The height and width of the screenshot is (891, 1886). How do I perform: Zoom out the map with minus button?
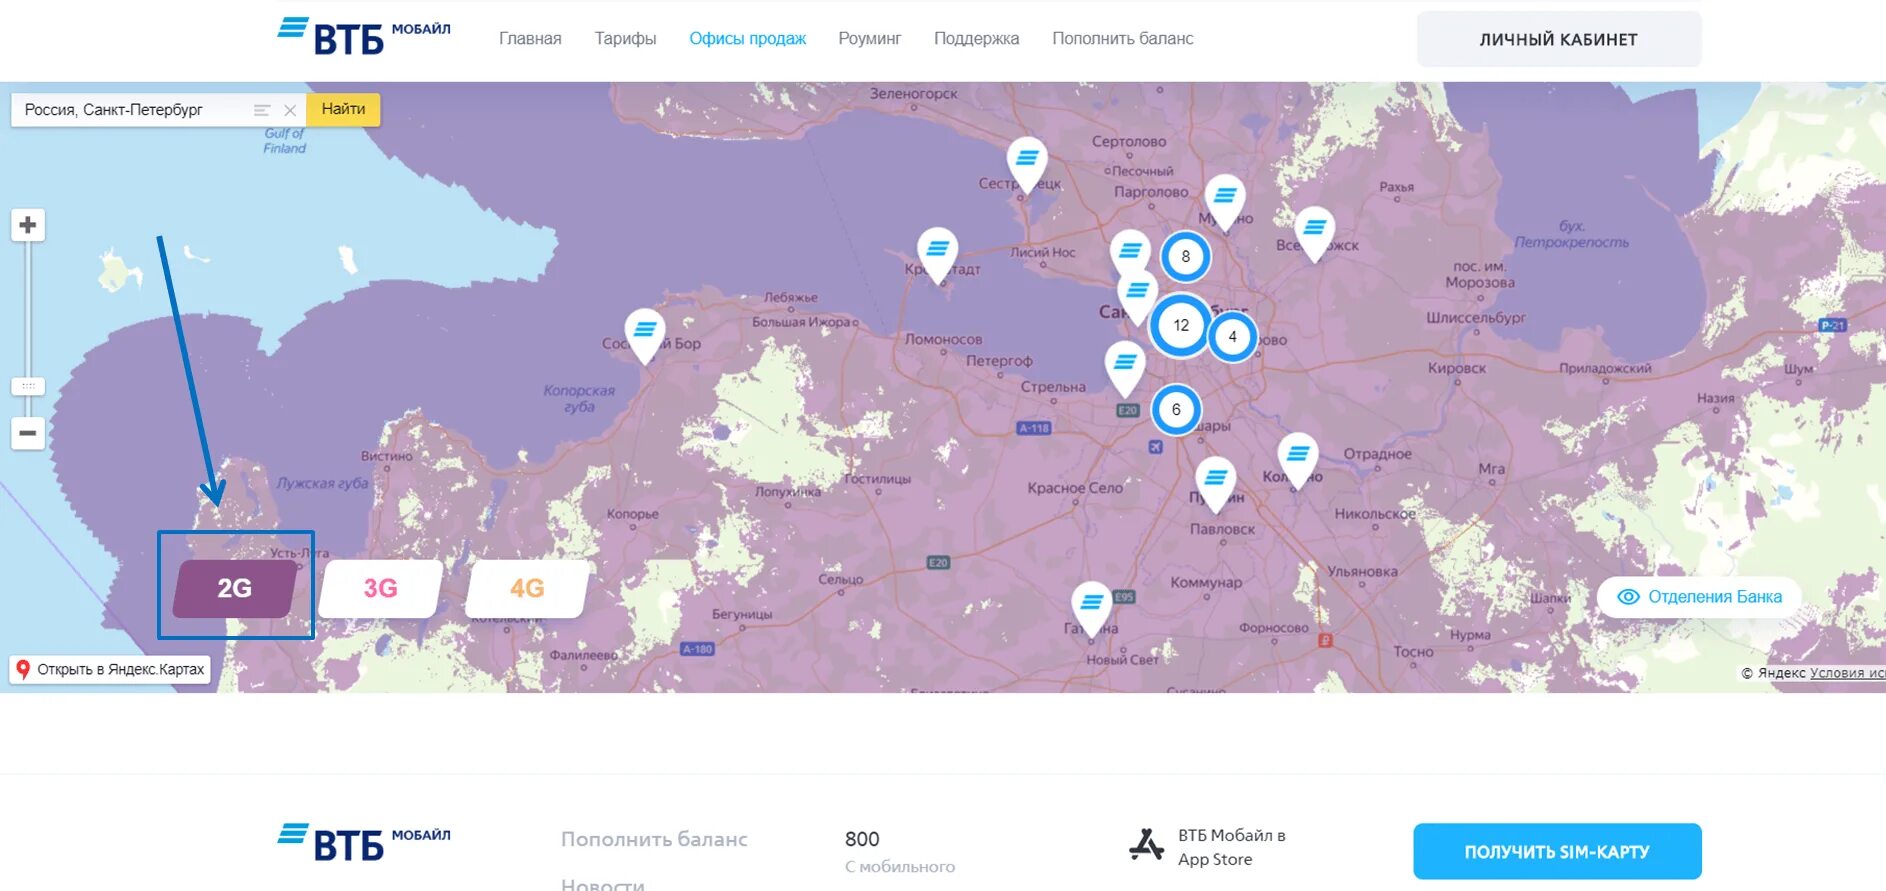pyautogui.click(x=28, y=433)
